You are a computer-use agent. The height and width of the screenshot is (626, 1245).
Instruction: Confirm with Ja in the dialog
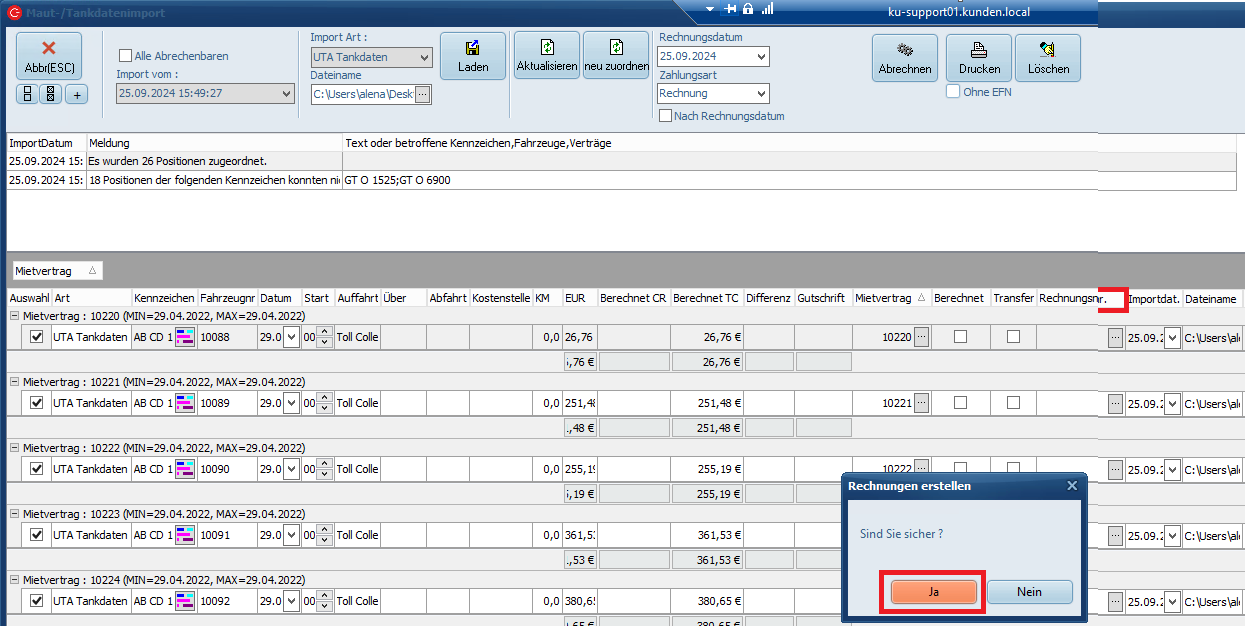933,592
